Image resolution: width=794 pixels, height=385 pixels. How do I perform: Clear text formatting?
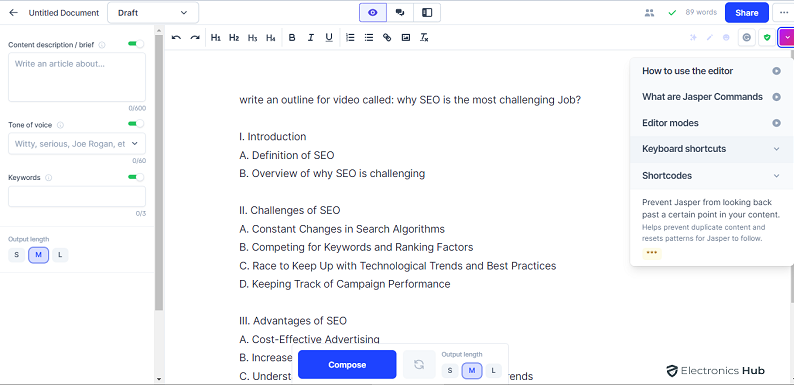[424, 37]
